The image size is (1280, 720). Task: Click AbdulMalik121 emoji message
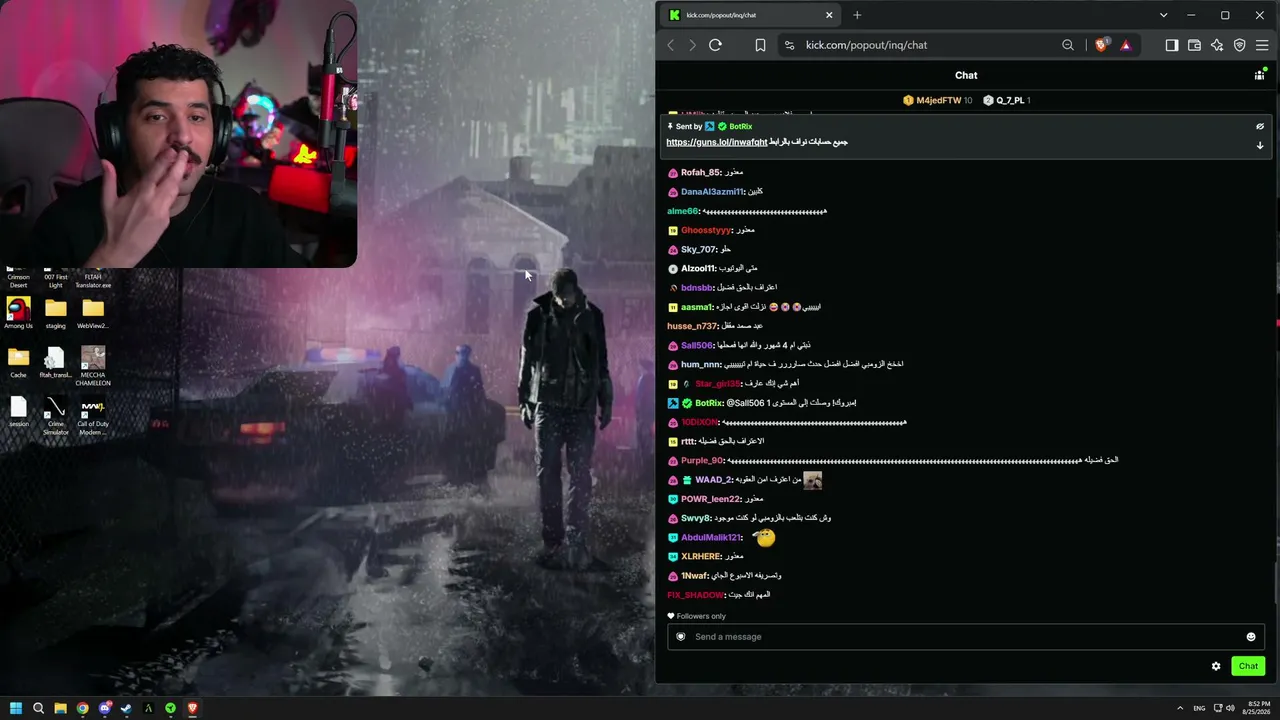click(x=764, y=538)
